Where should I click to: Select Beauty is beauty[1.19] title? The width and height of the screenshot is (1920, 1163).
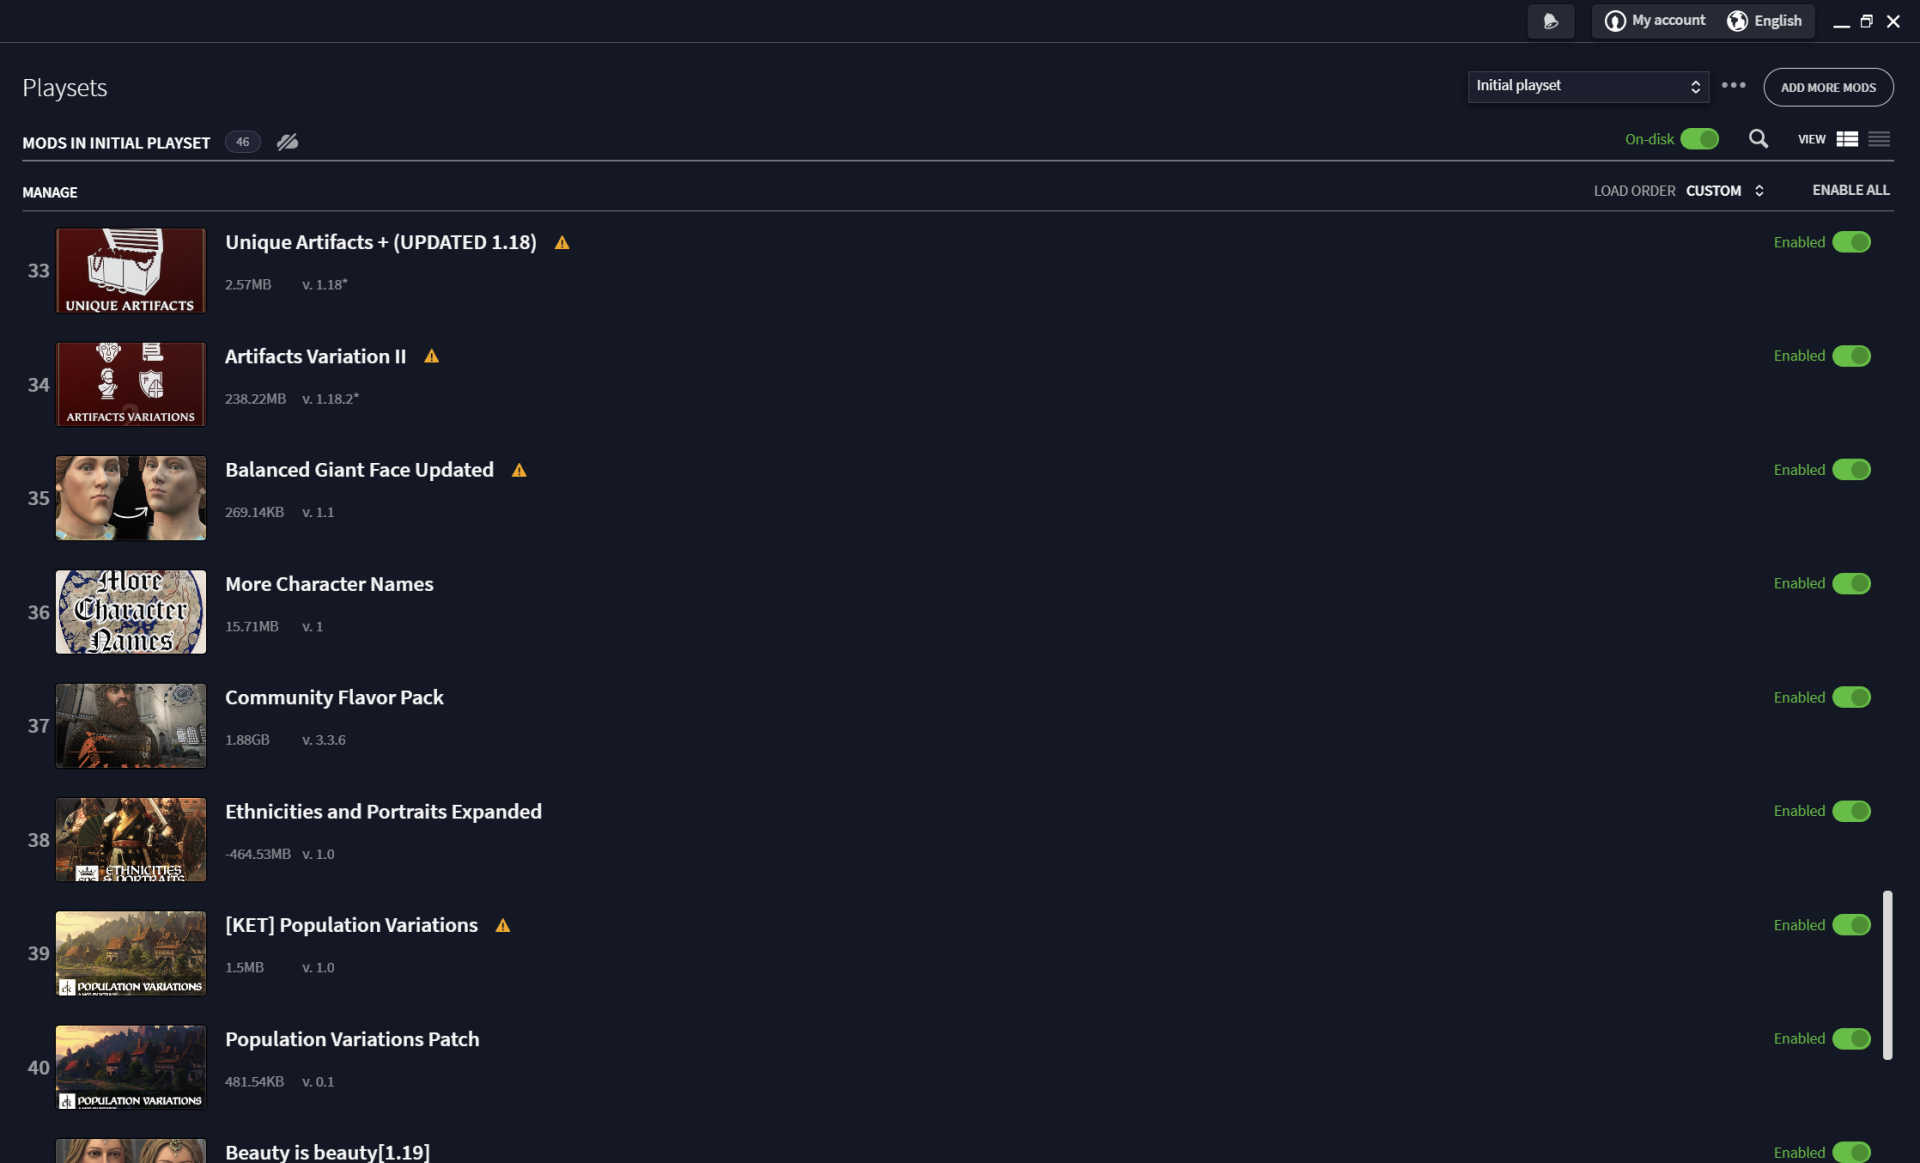(327, 1152)
